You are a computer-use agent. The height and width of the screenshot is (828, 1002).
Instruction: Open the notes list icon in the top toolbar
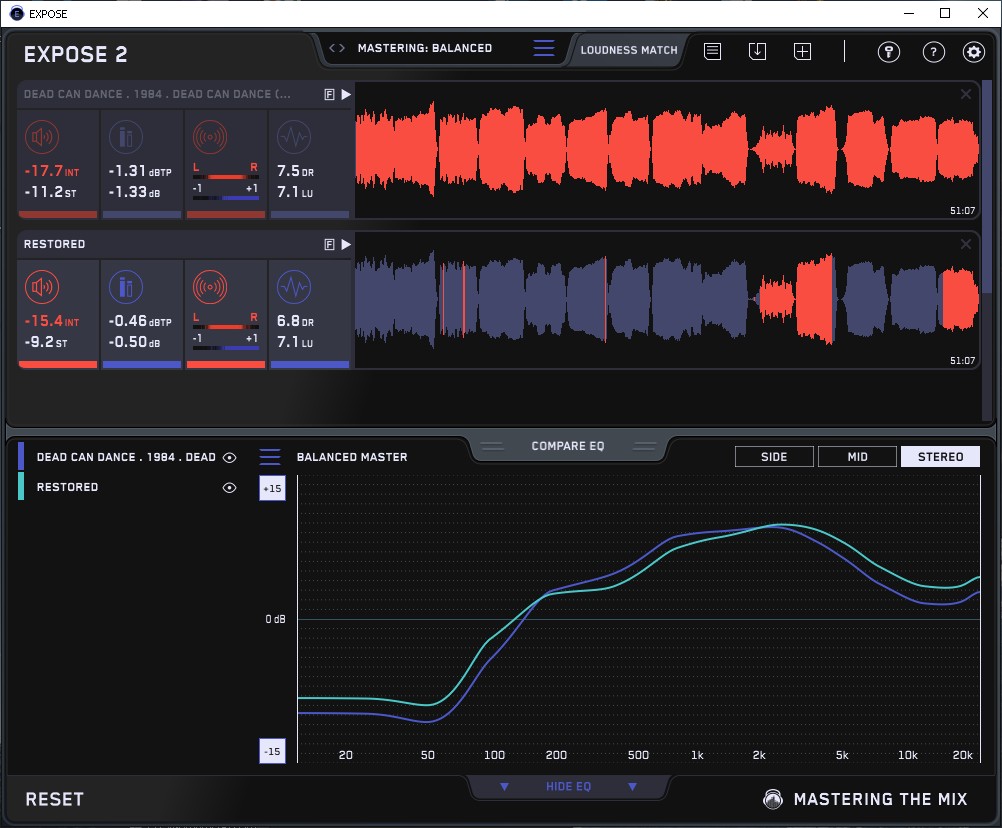[712, 51]
